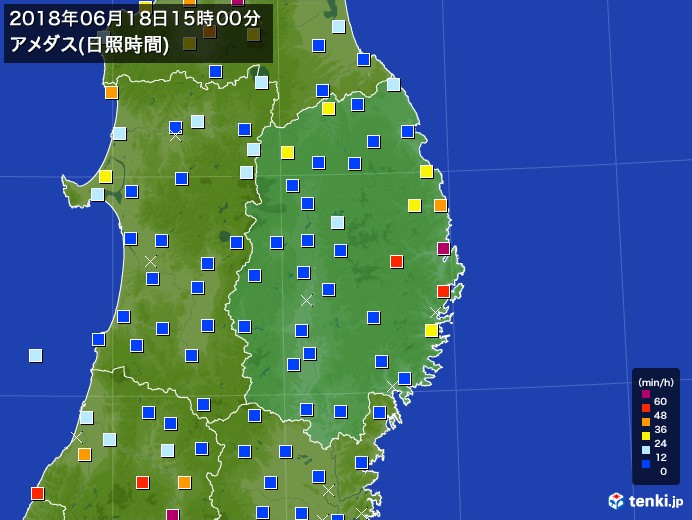Select the orange marker beside yellow marker on east coast
Viewport: 692px width, 520px height.
coord(440,205)
